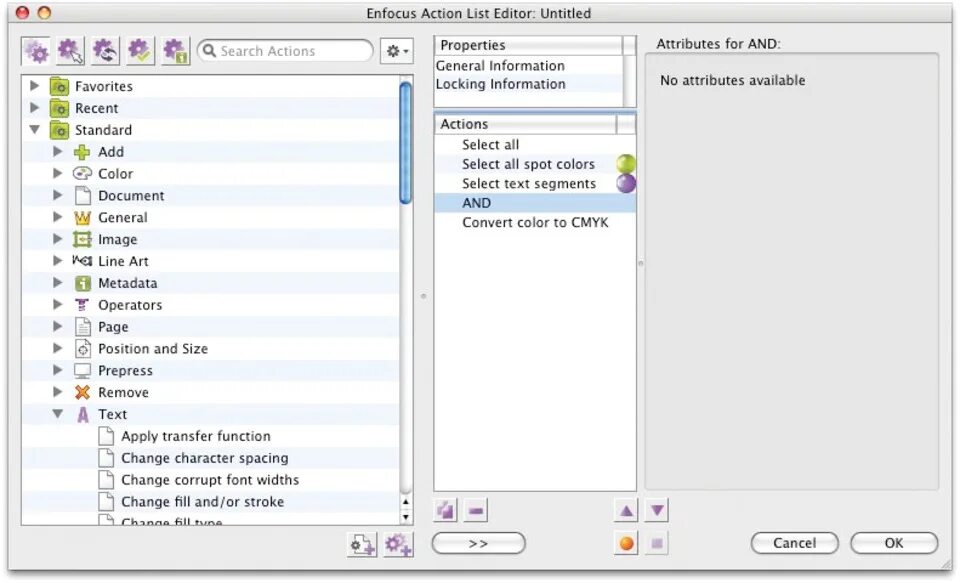Screen dimensions: 960x583
Task: Click the green sphere beside spot colors
Action: (x=626, y=164)
